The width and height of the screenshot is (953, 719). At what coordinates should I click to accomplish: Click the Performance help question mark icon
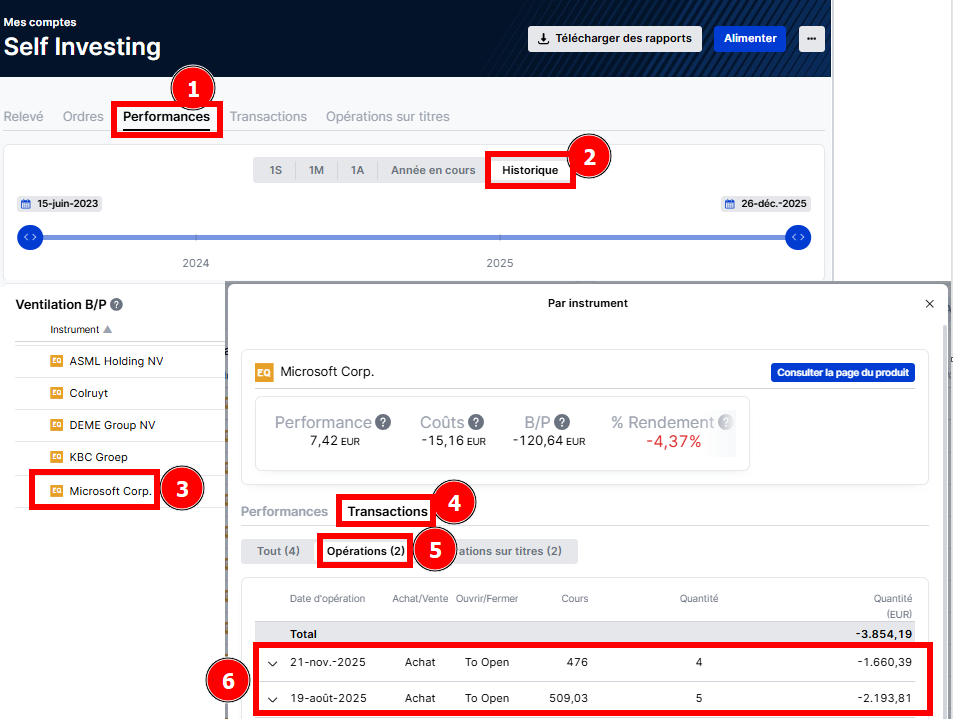383,423
